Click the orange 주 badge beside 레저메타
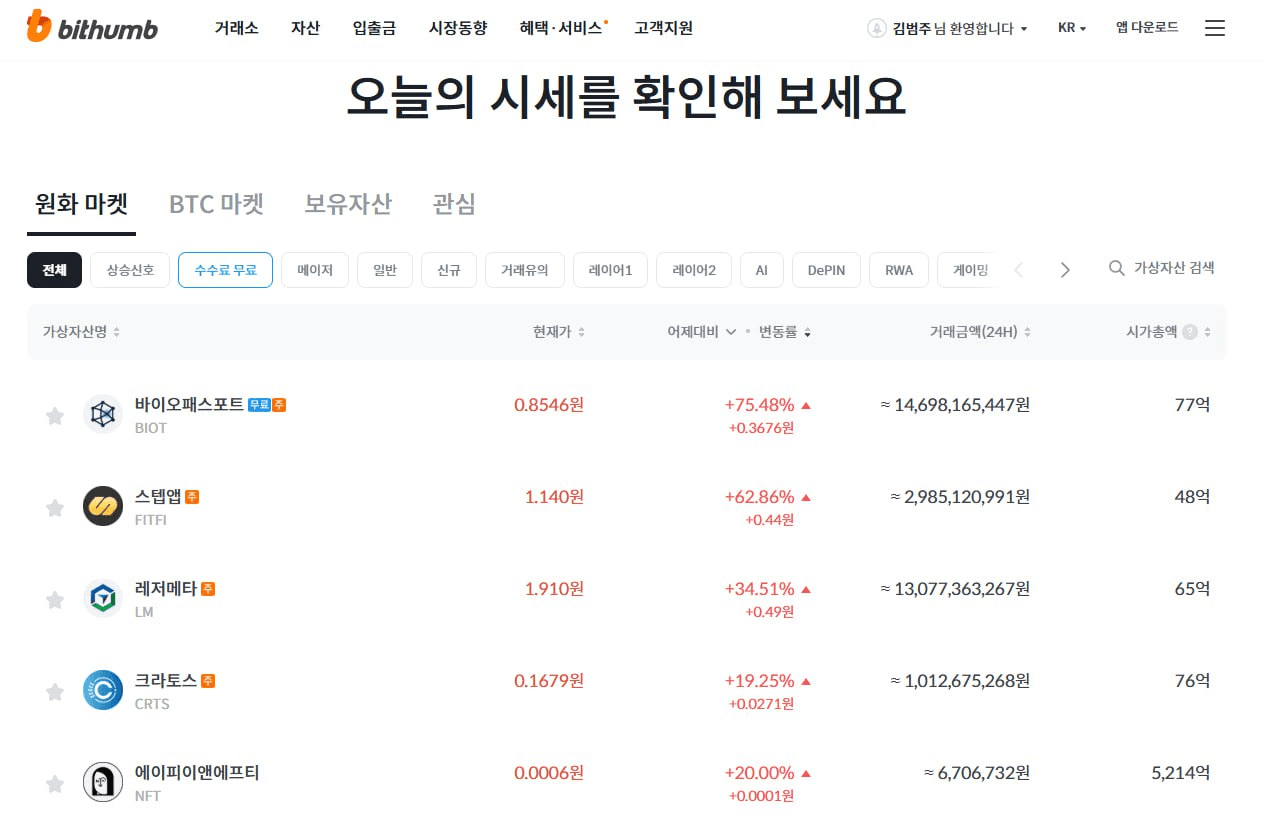This screenshot has height=827, width=1264. point(208,589)
